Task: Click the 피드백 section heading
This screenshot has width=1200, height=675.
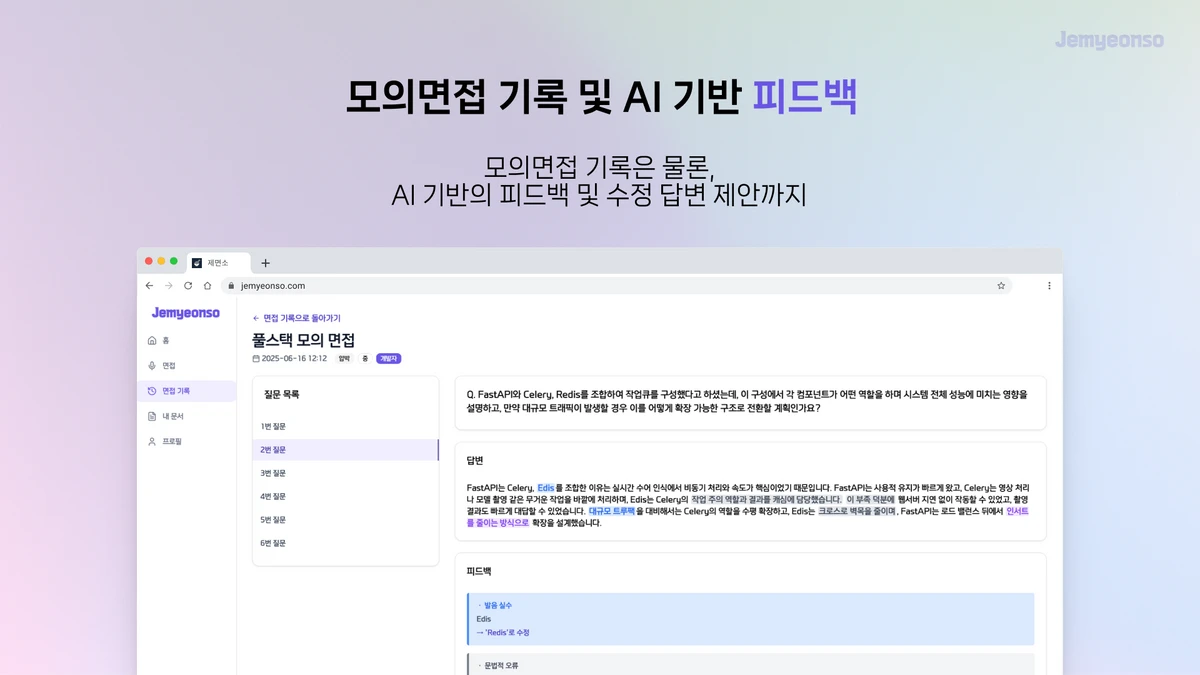Action: point(479,572)
